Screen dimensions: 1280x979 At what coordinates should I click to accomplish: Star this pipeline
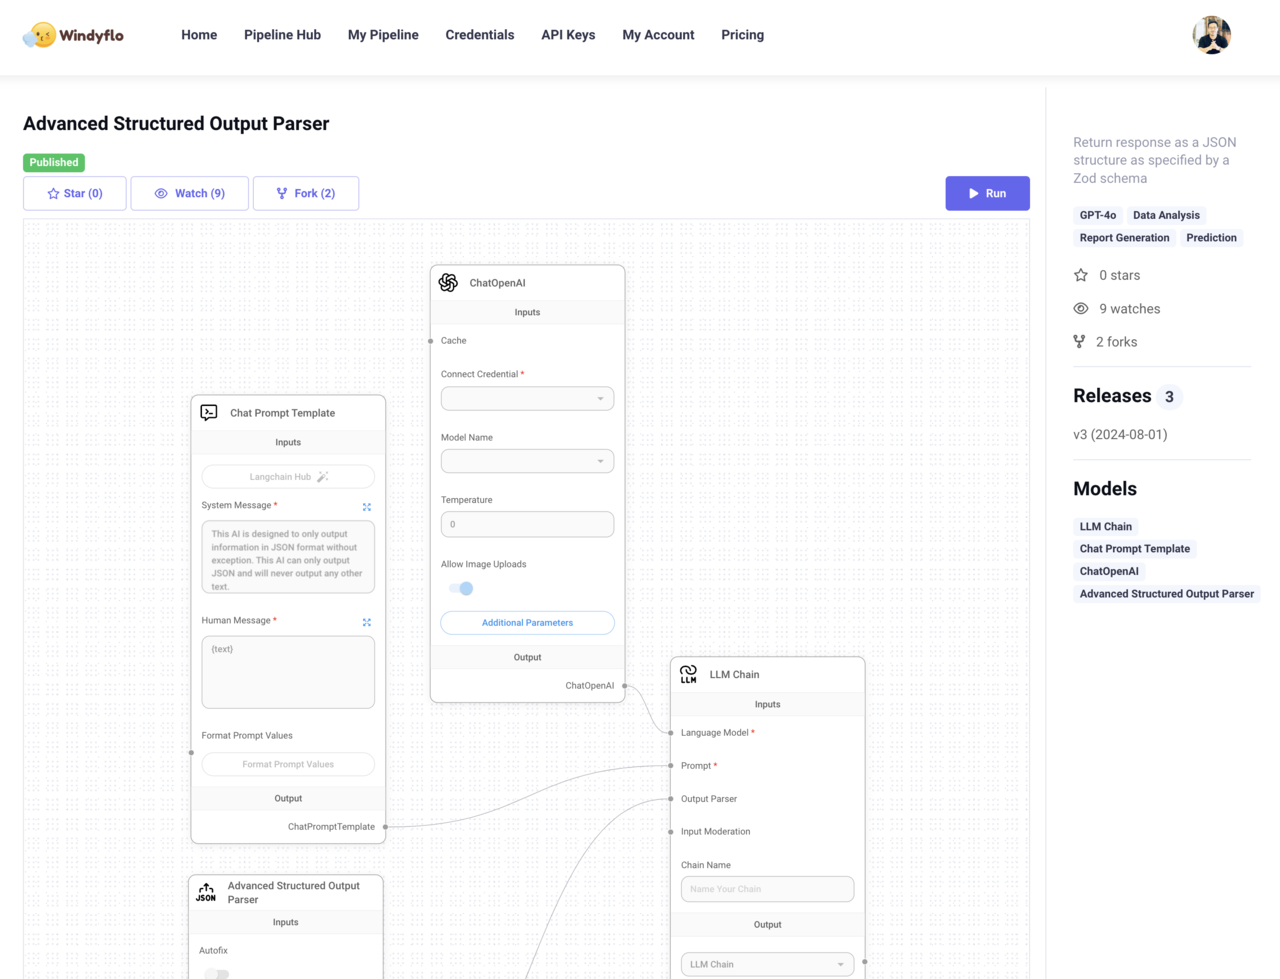(75, 193)
